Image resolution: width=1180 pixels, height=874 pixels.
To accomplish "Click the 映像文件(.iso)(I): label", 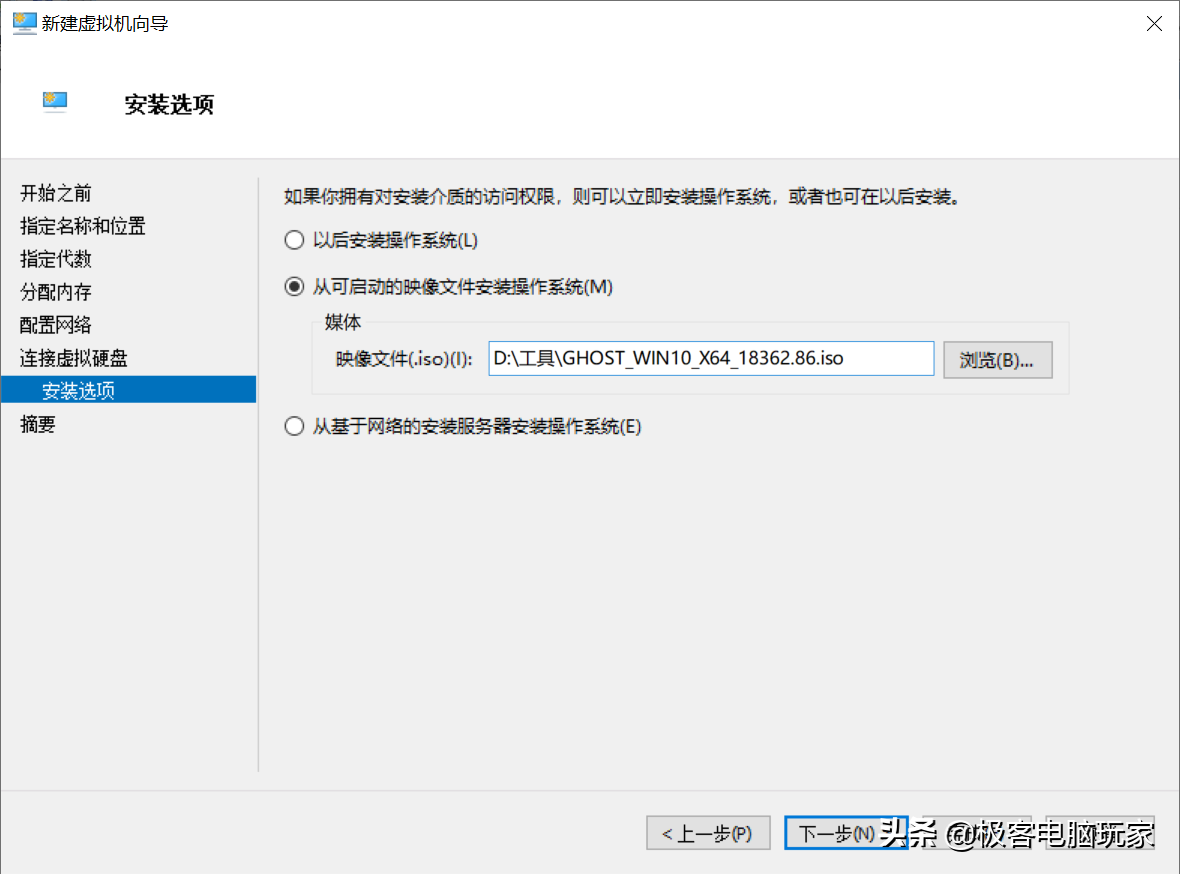I will coord(404,359).
